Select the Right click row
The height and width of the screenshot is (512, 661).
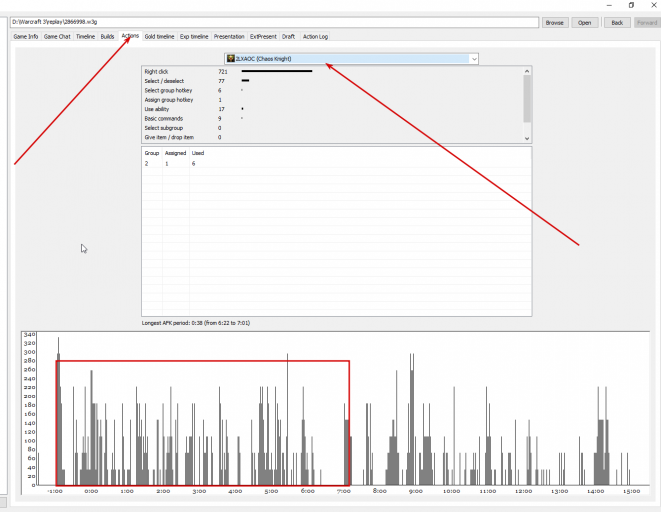(332, 72)
